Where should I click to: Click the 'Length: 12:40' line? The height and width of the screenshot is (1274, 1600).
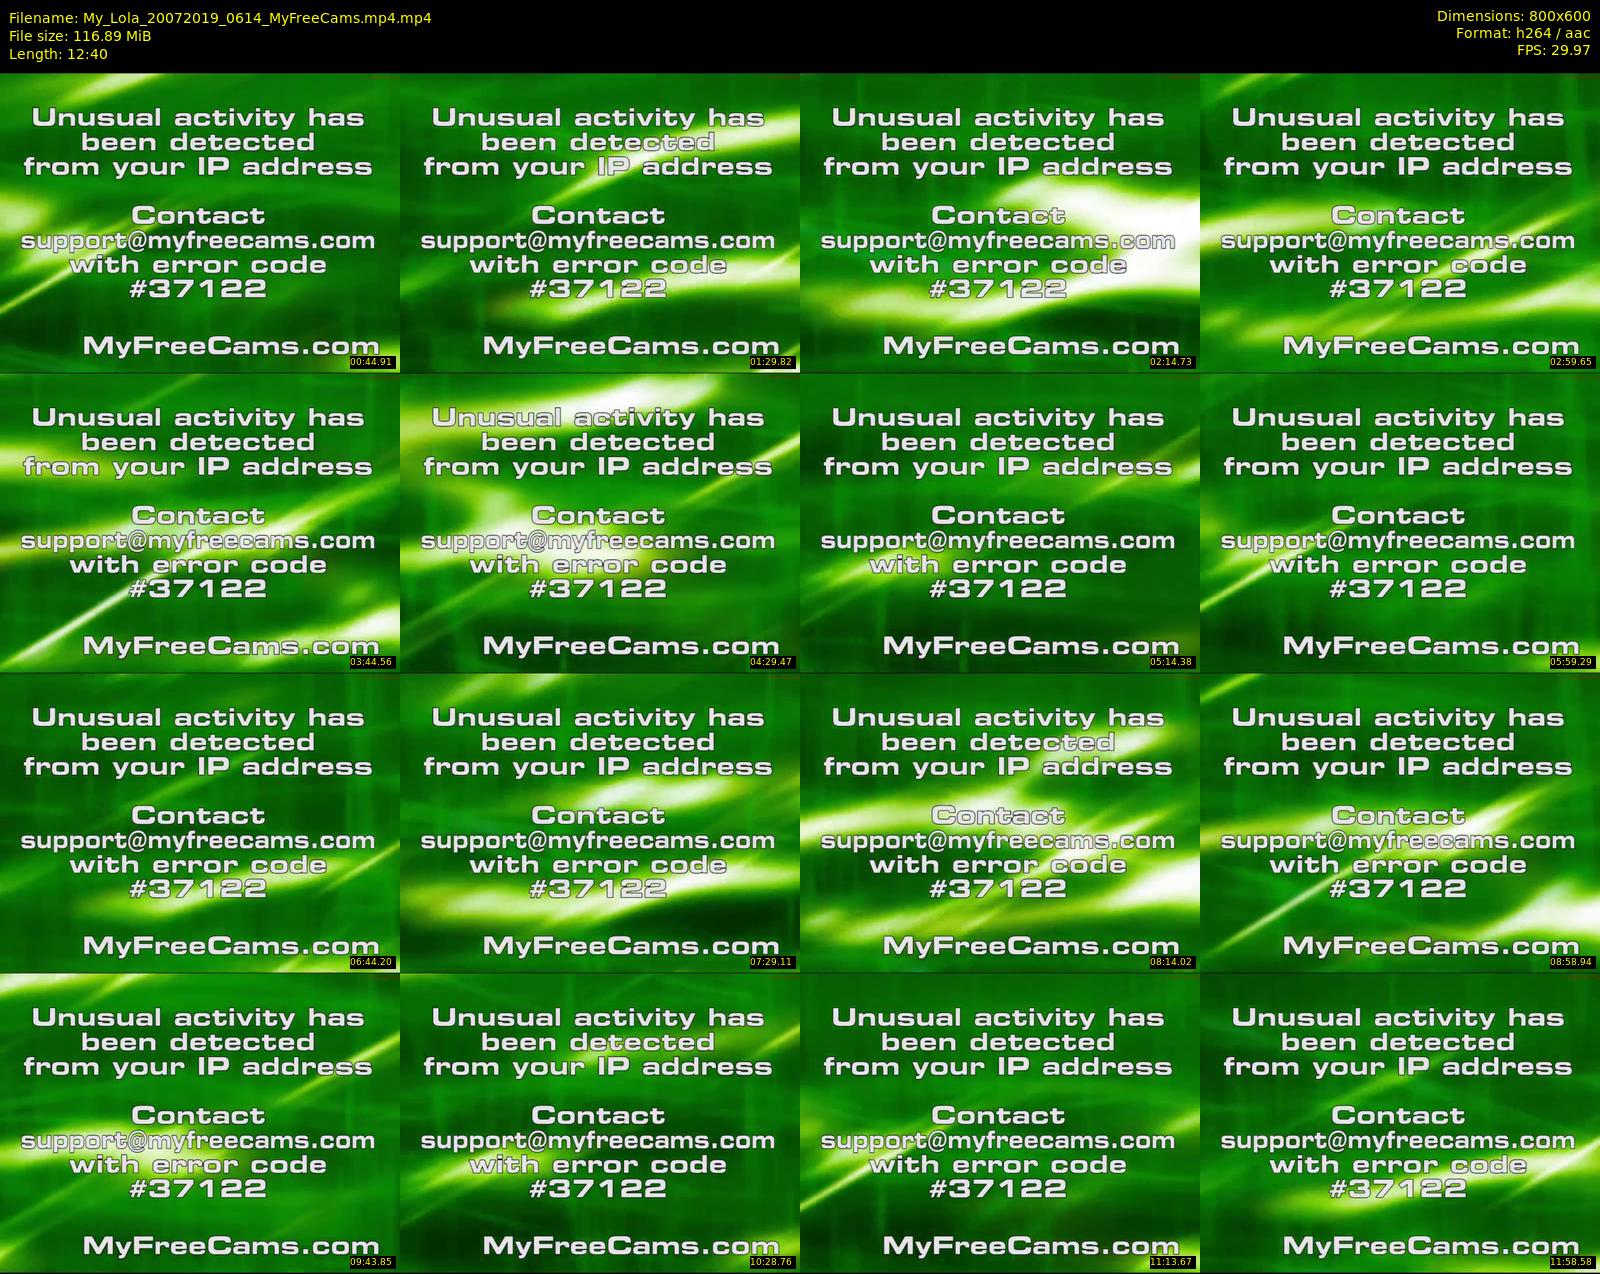[x=58, y=54]
